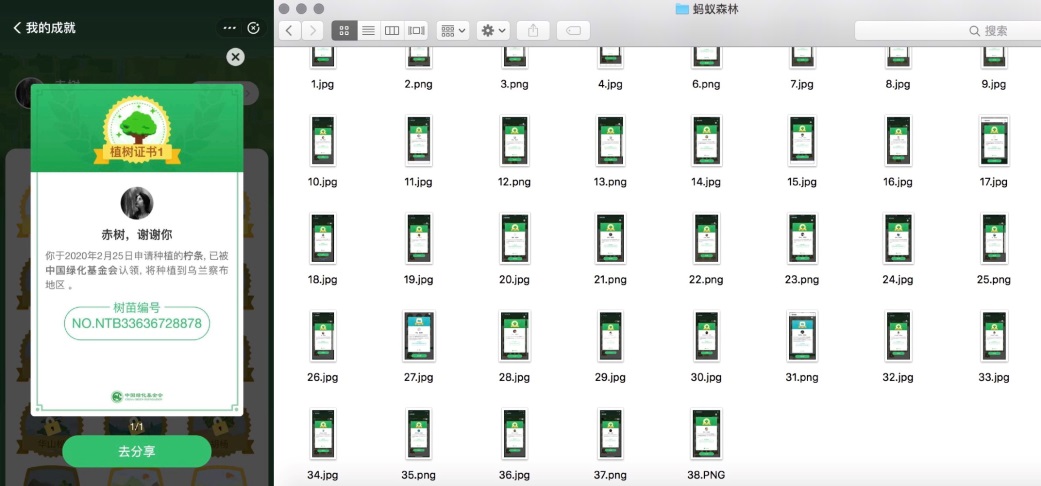This screenshot has height=486, width=1041.
Task: Select the 16.jpg thumbnail
Action: click(x=898, y=141)
